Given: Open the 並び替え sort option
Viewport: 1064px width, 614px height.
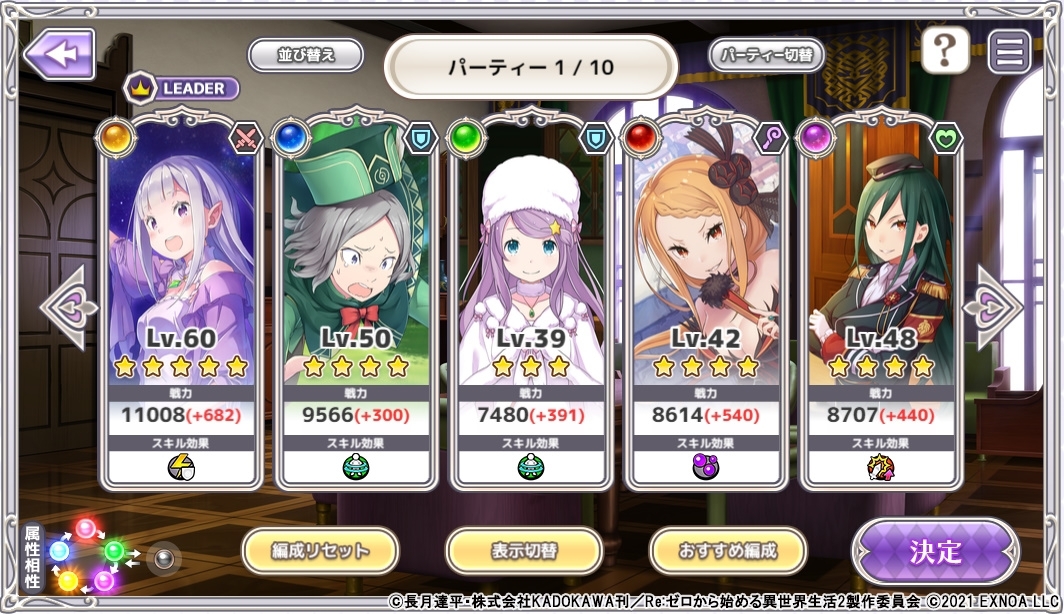Looking at the screenshot, I should point(306,55).
